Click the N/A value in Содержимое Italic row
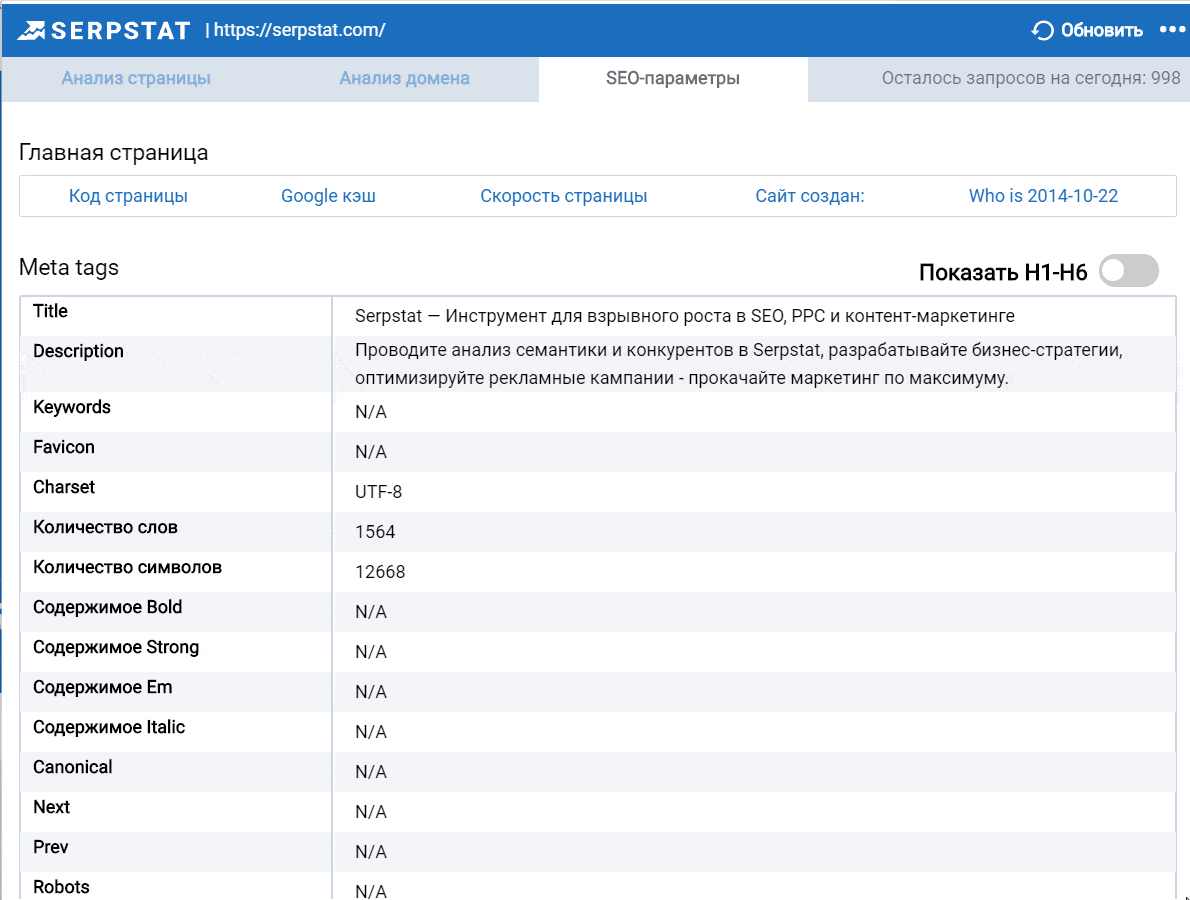 click(371, 732)
